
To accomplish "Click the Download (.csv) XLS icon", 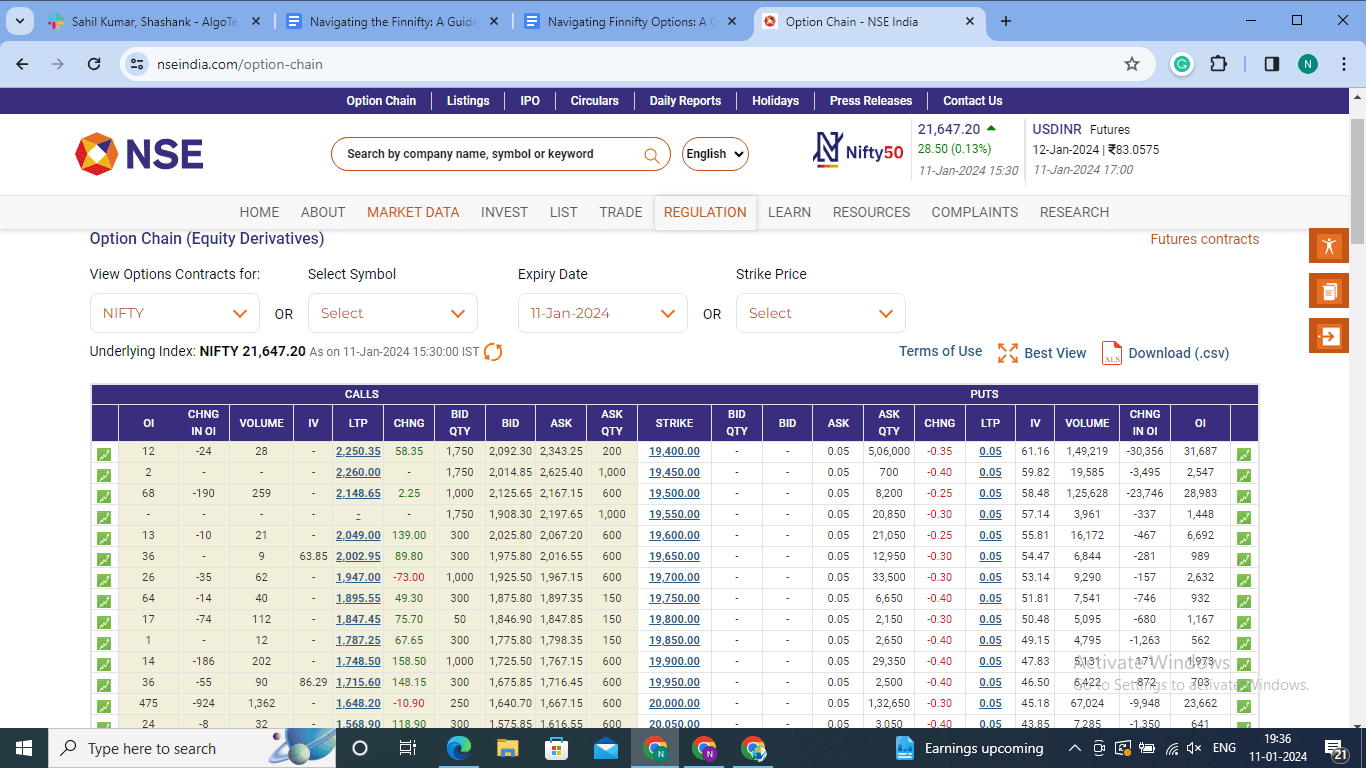I will 1111,353.
